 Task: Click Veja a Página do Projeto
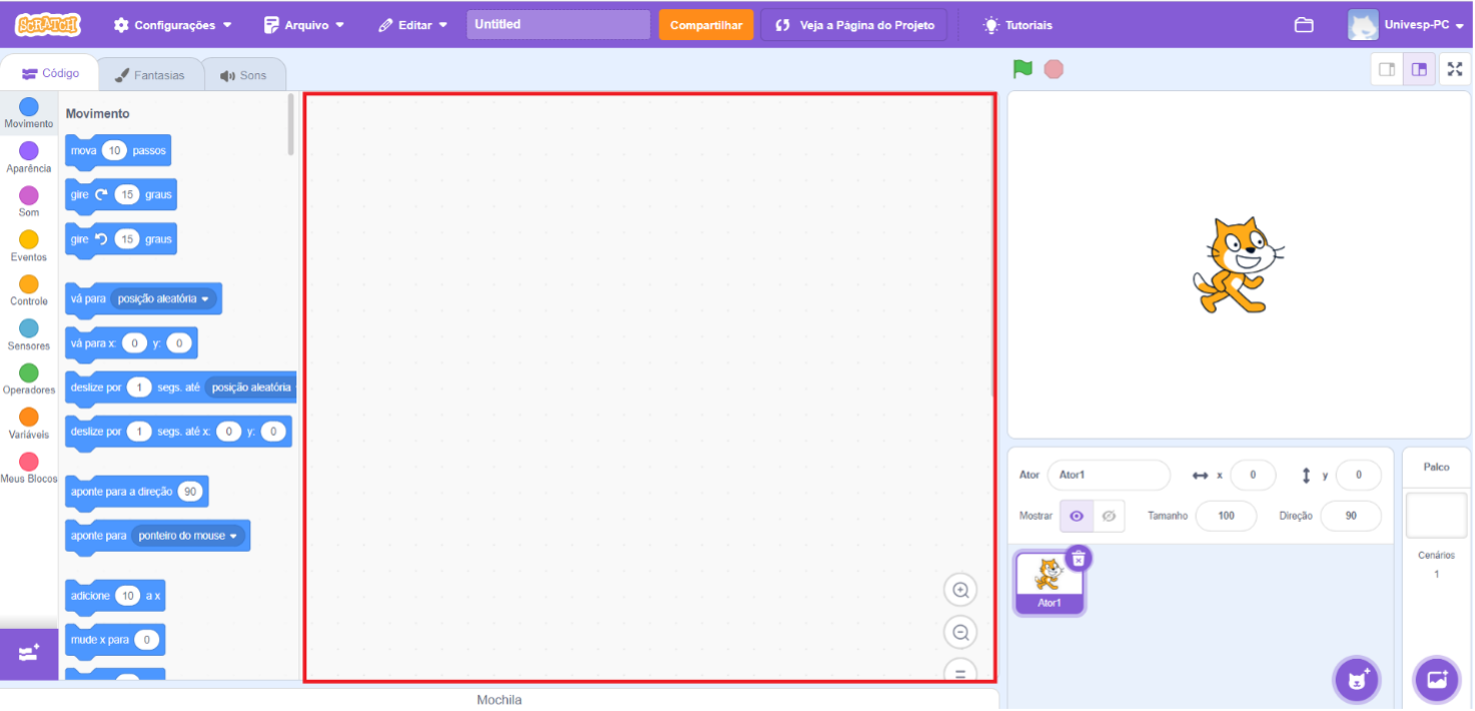coord(854,25)
